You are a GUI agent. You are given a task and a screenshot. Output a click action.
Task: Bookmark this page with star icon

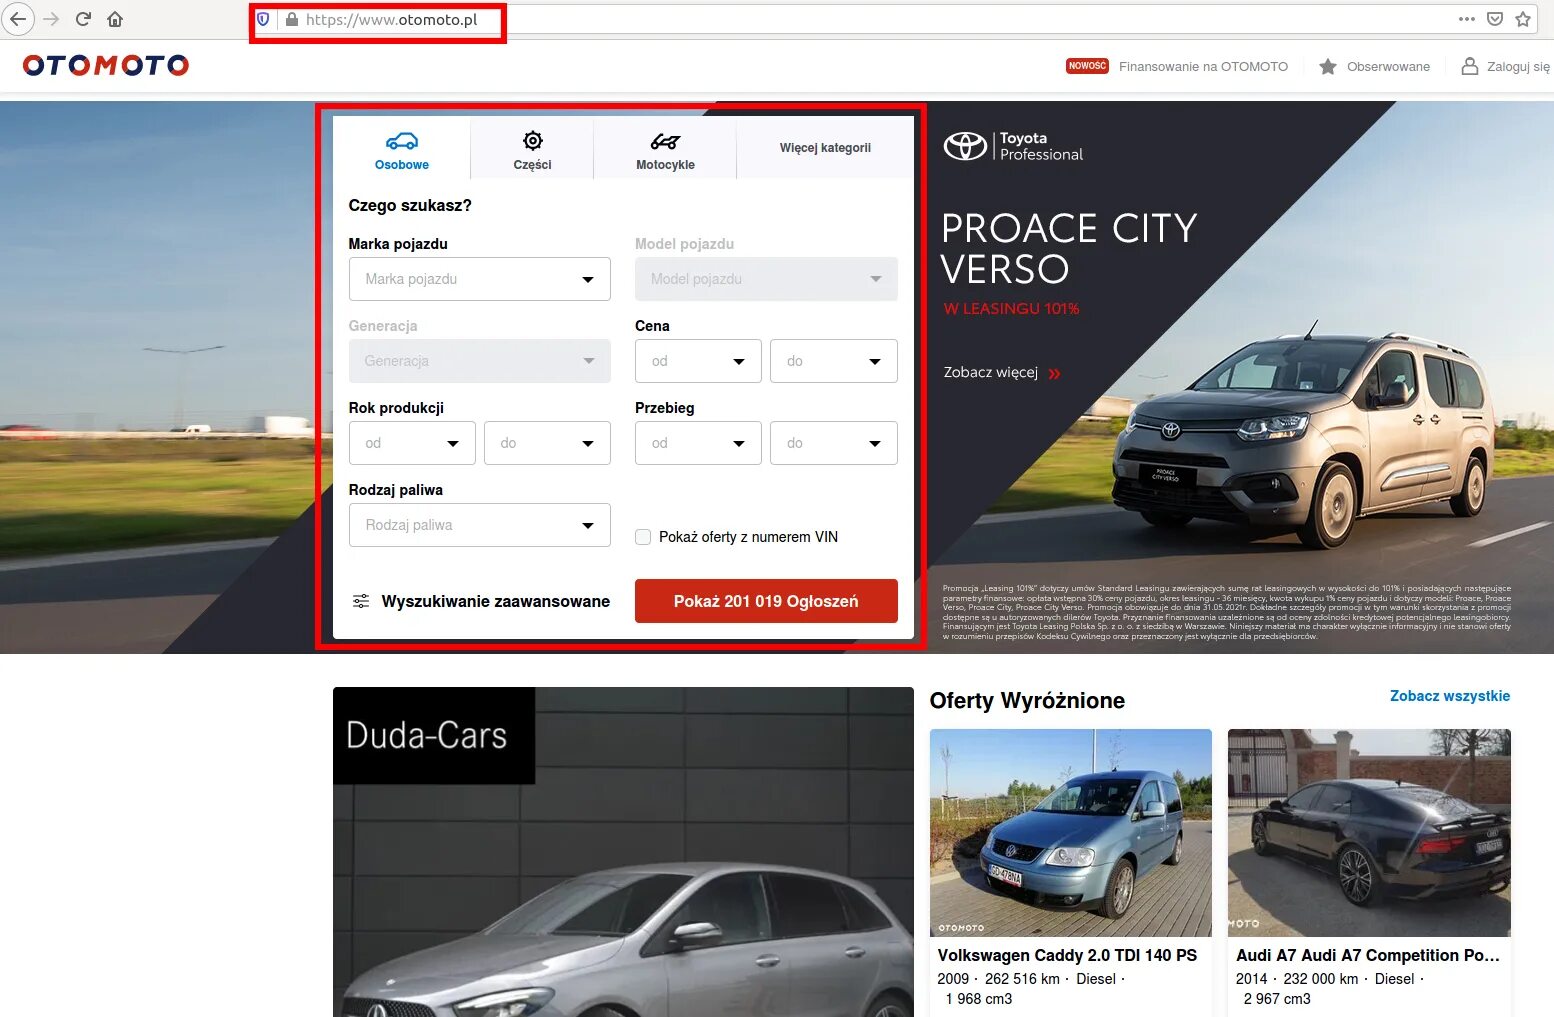(1523, 19)
